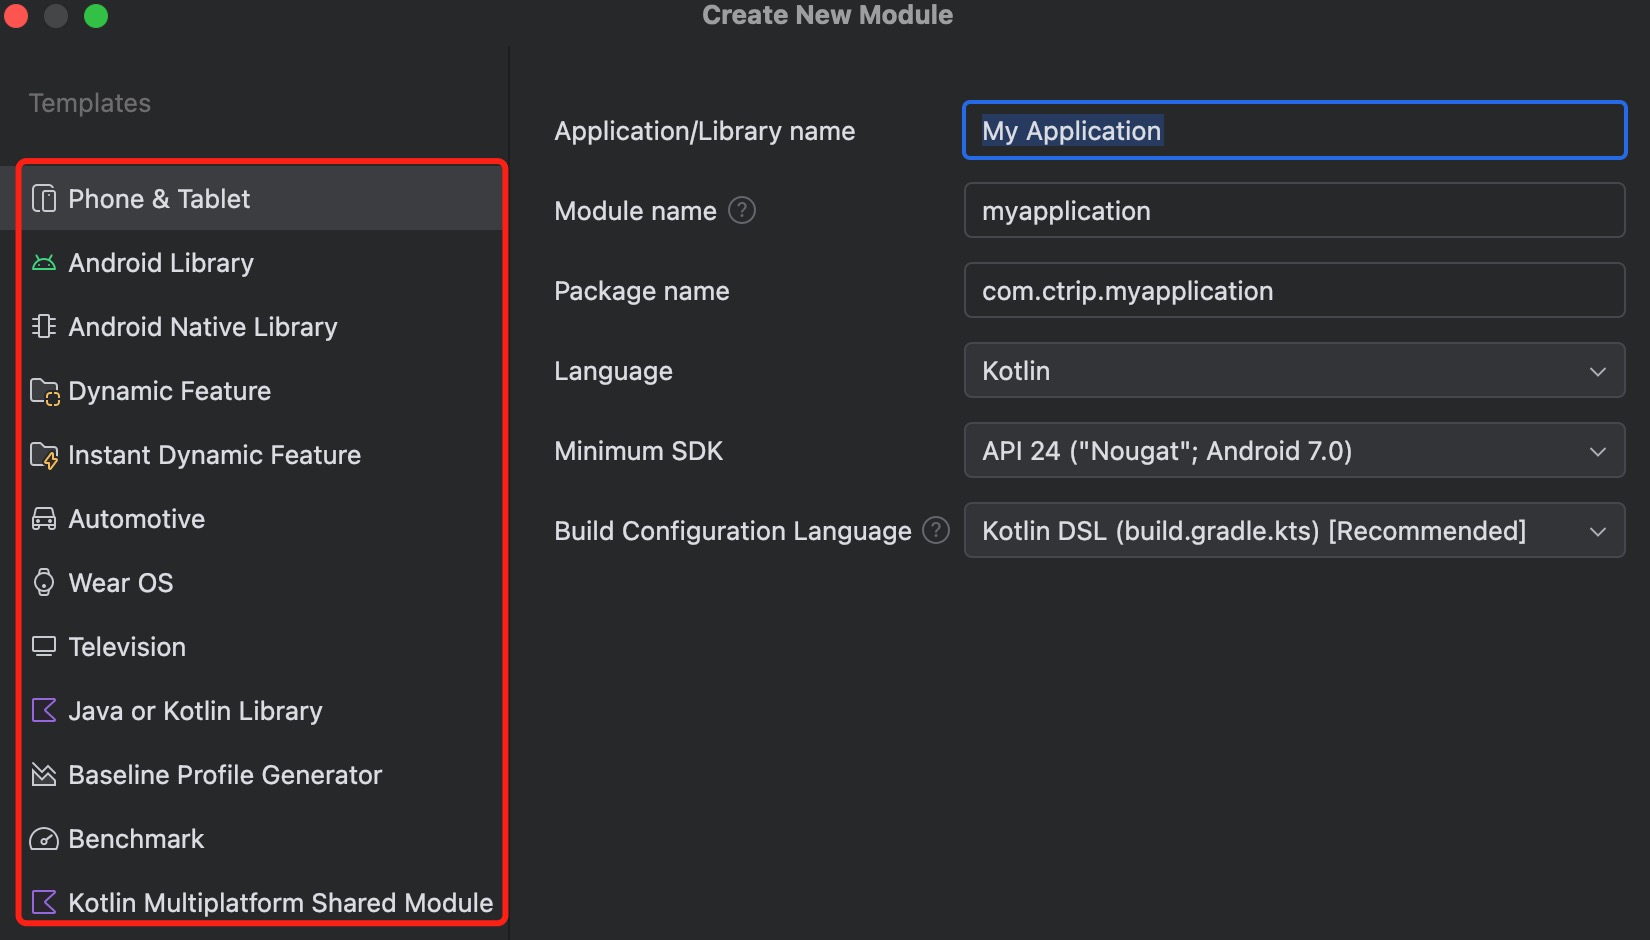The width and height of the screenshot is (1650, 940).
Task: Click the Phone & Tablet template icon
Action: (x=44, y=199)
